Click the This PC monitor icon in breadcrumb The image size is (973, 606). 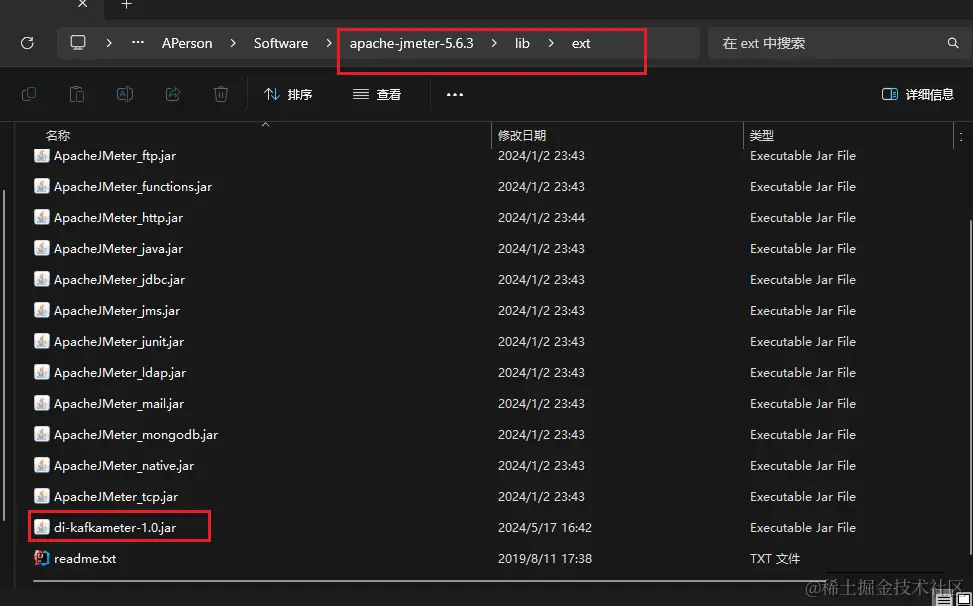click(78, 43)
